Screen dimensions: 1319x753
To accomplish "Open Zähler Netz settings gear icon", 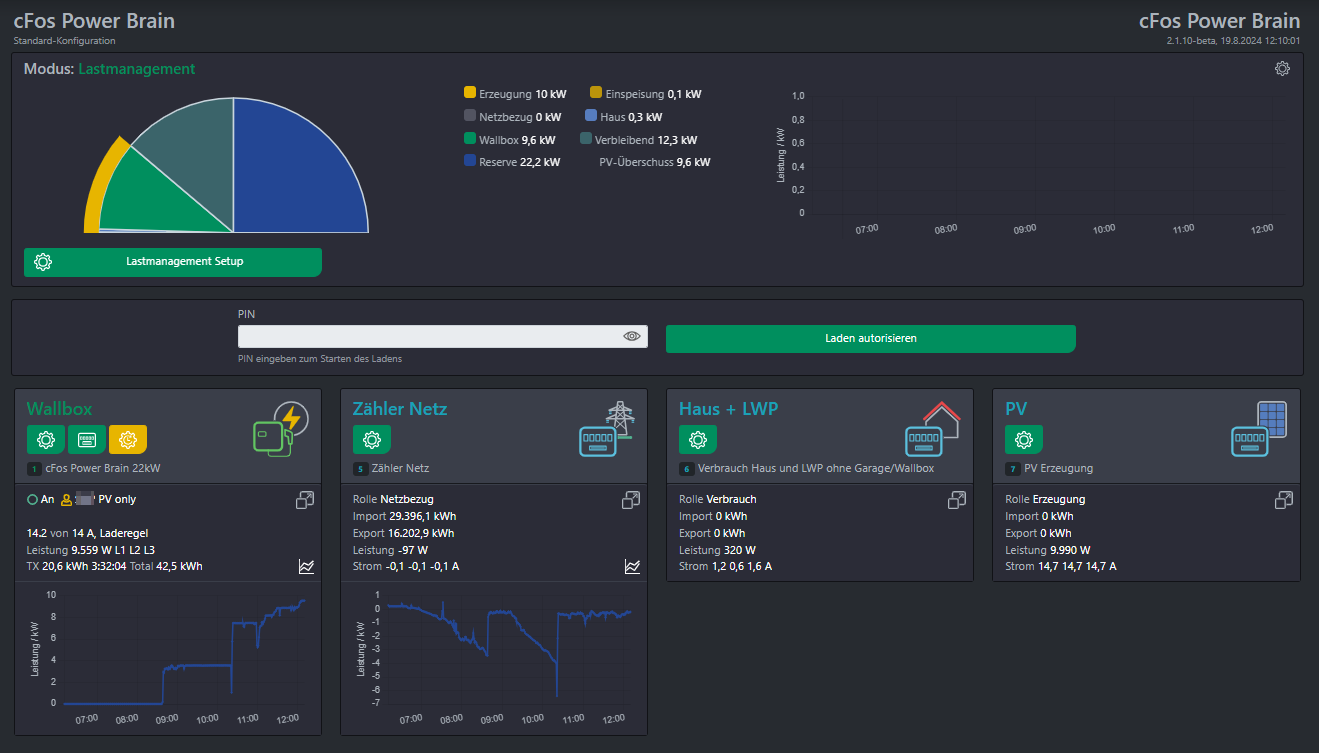I will (372, 439).
